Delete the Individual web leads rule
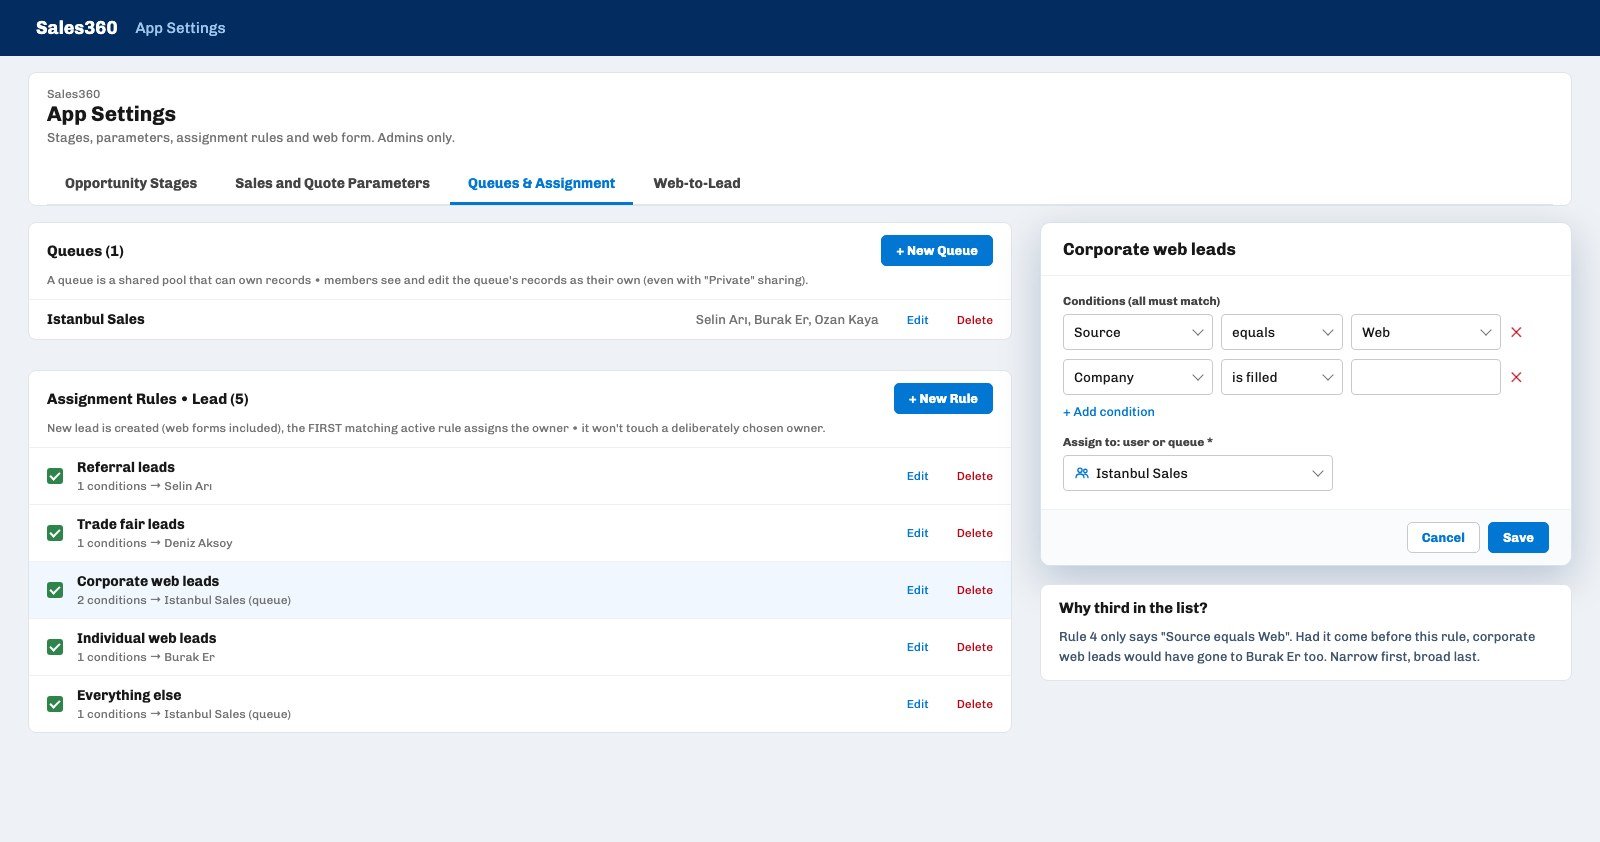 click(x=974, y=647)
